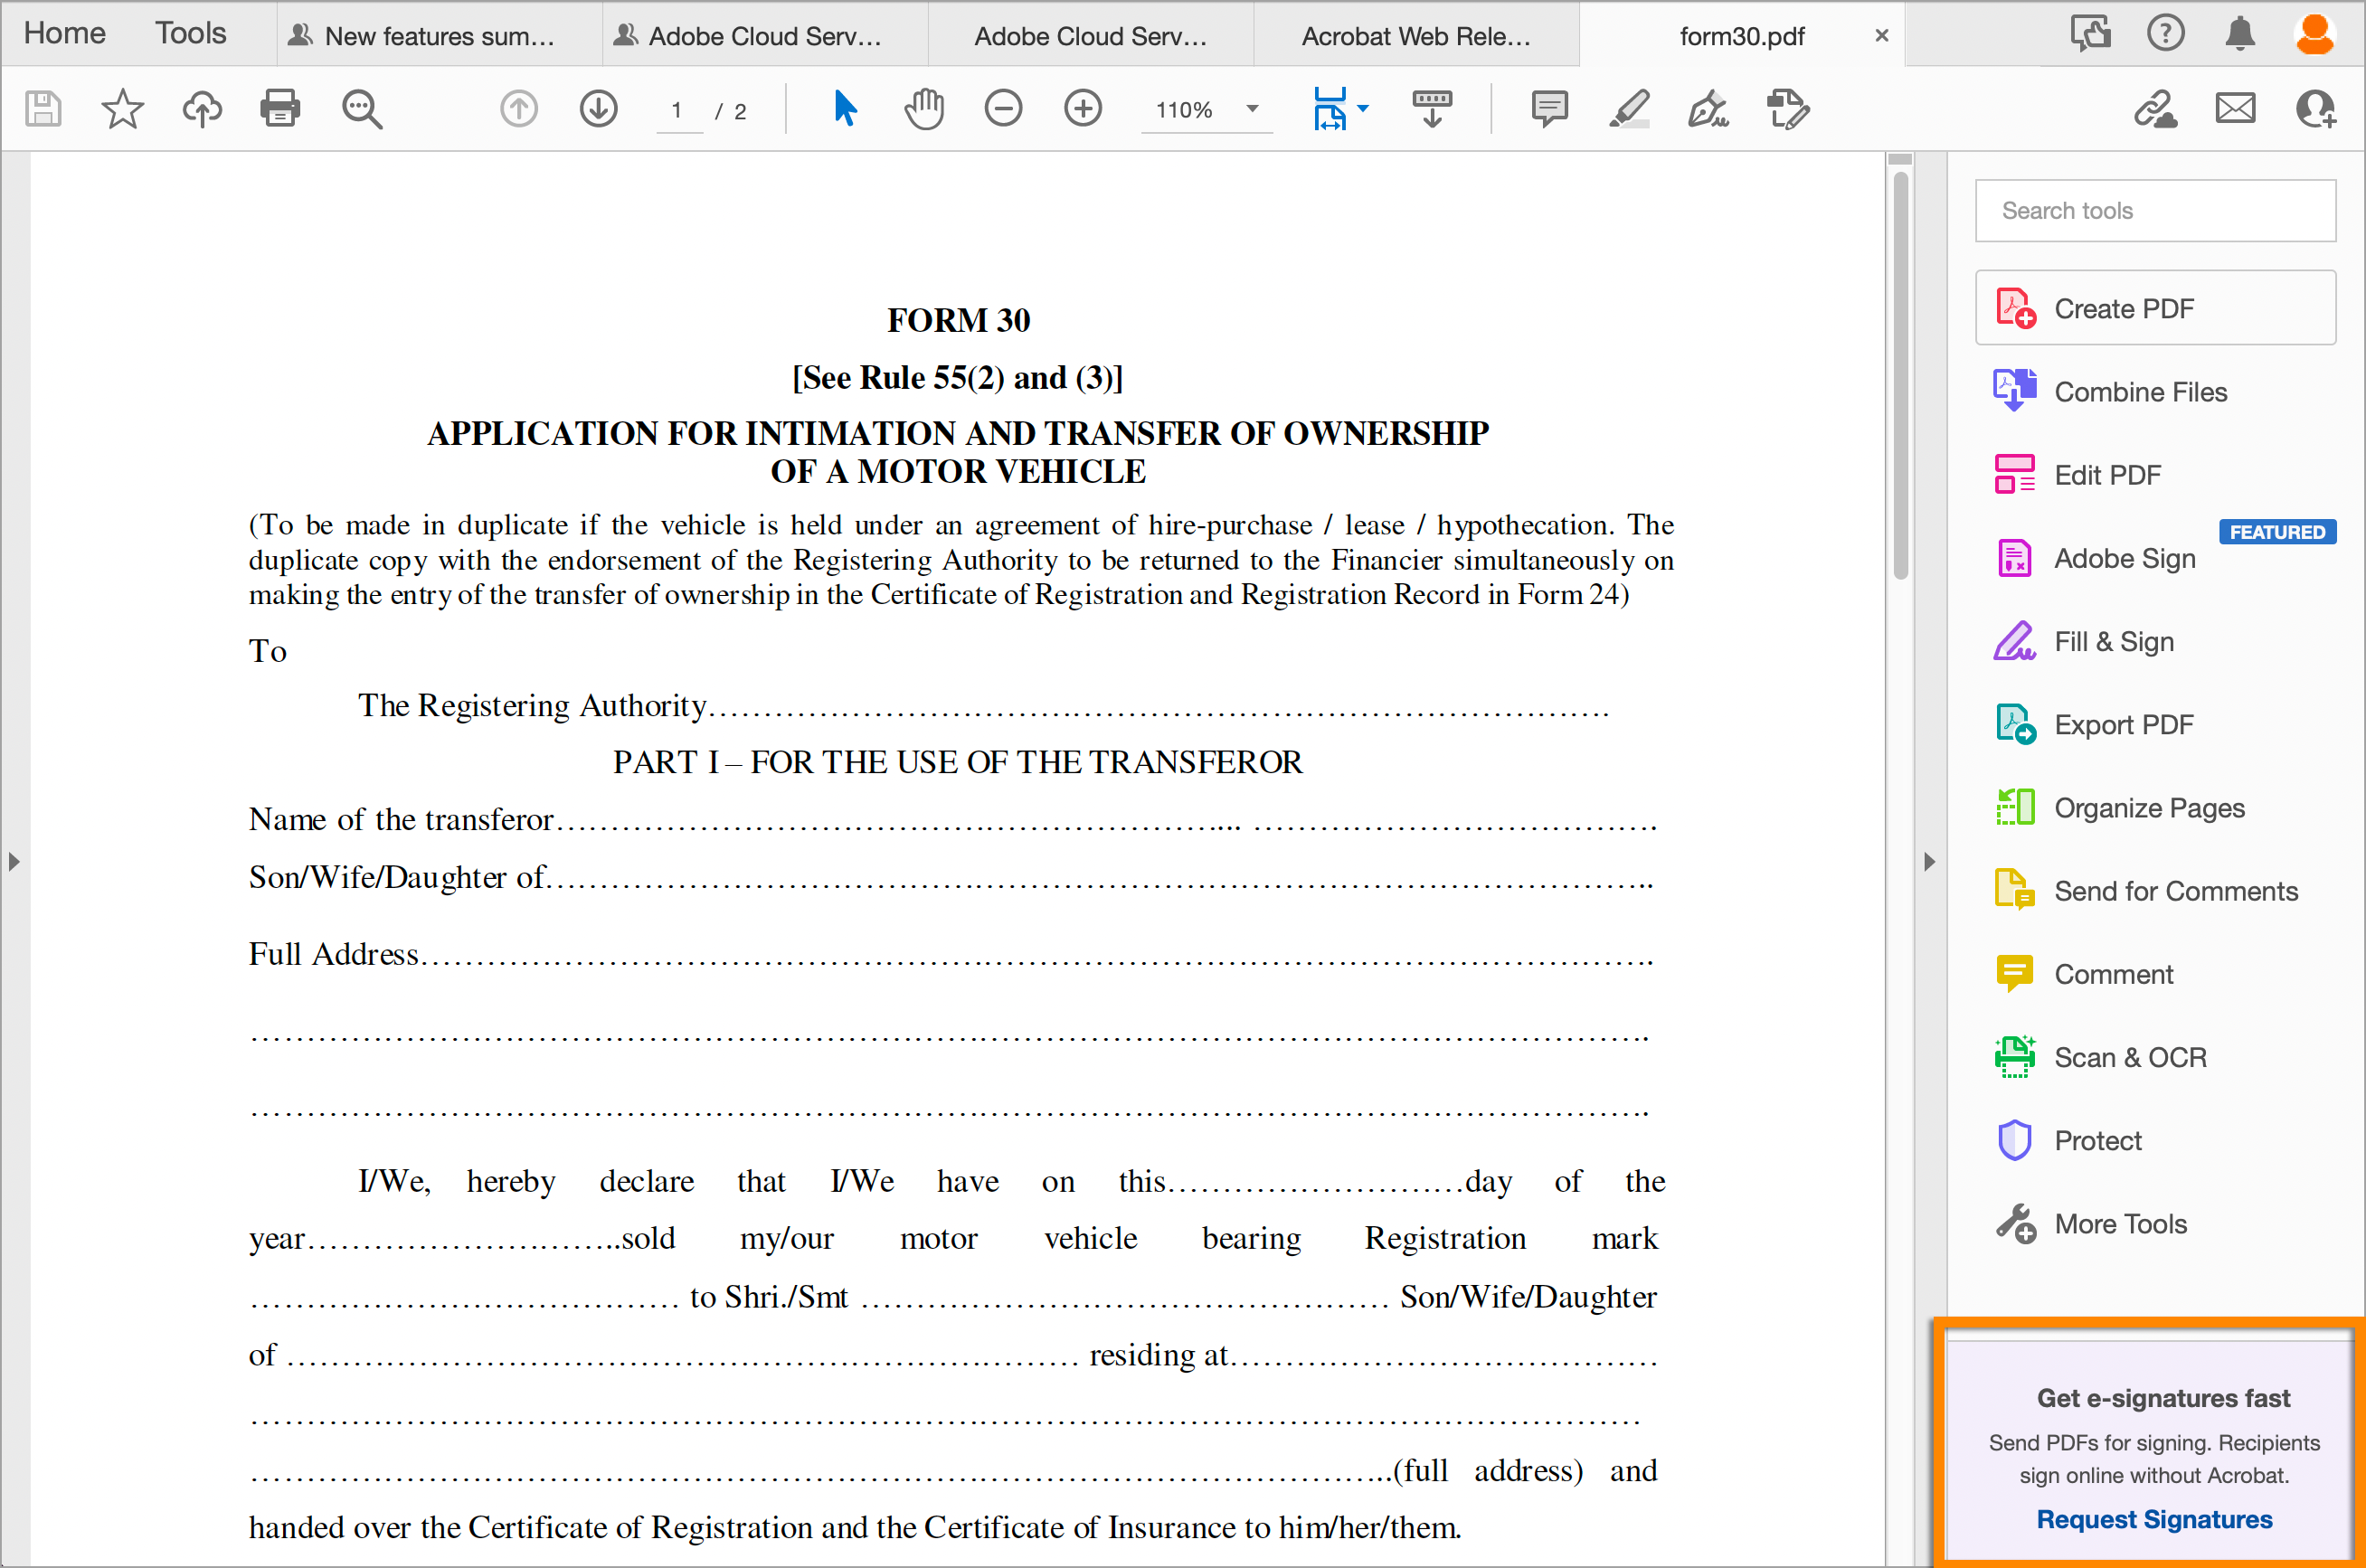Collapse the right tools panel
The image size is (2366, 1568).
[x=1929, y=860]
